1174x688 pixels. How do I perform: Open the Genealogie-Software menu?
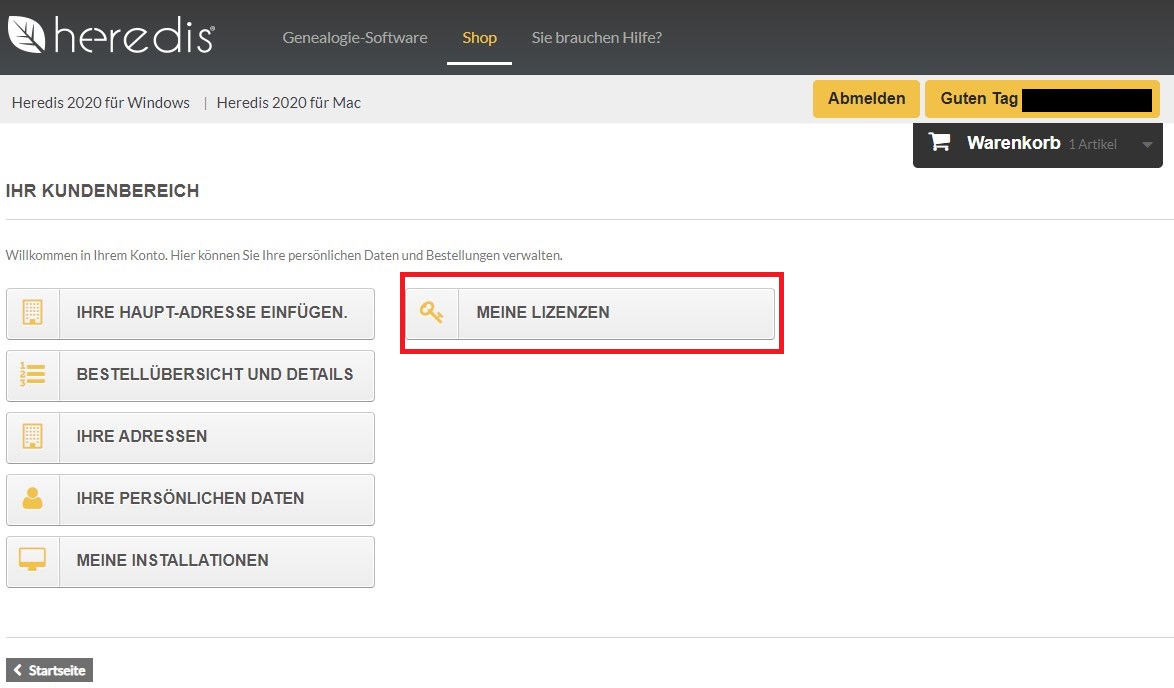(x=354, y=38)
